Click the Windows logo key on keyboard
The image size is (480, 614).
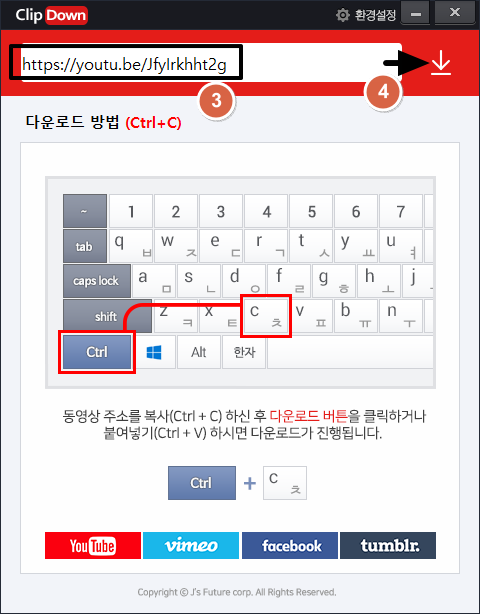point(154,352)
